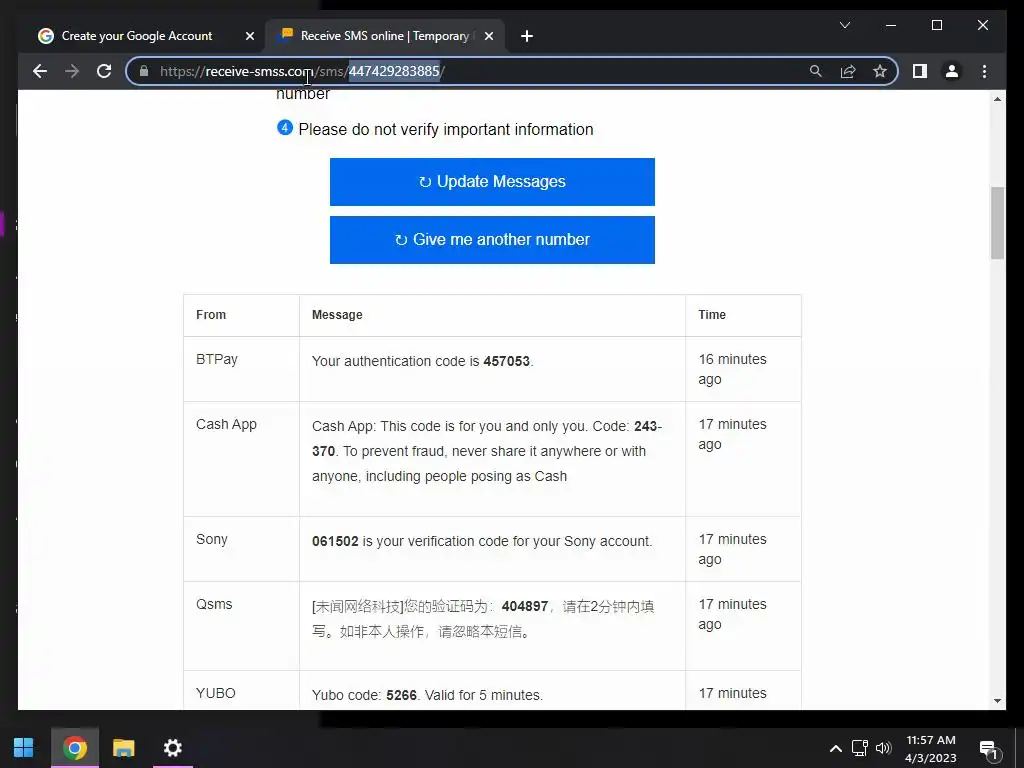Click the Sony sender cell

click(x=241, y=549)
